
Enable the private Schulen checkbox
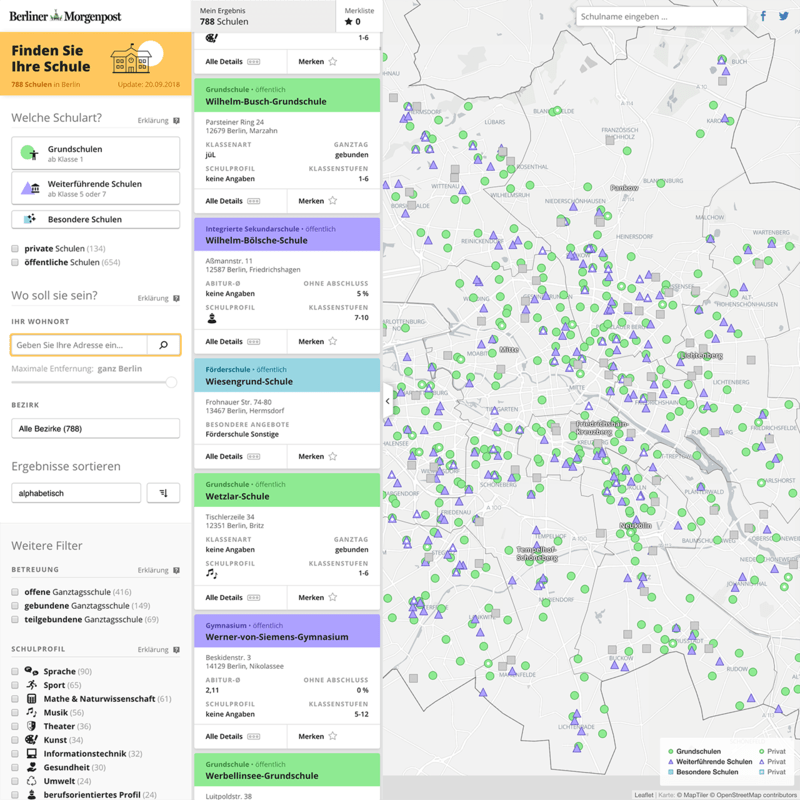pos(15,248)
